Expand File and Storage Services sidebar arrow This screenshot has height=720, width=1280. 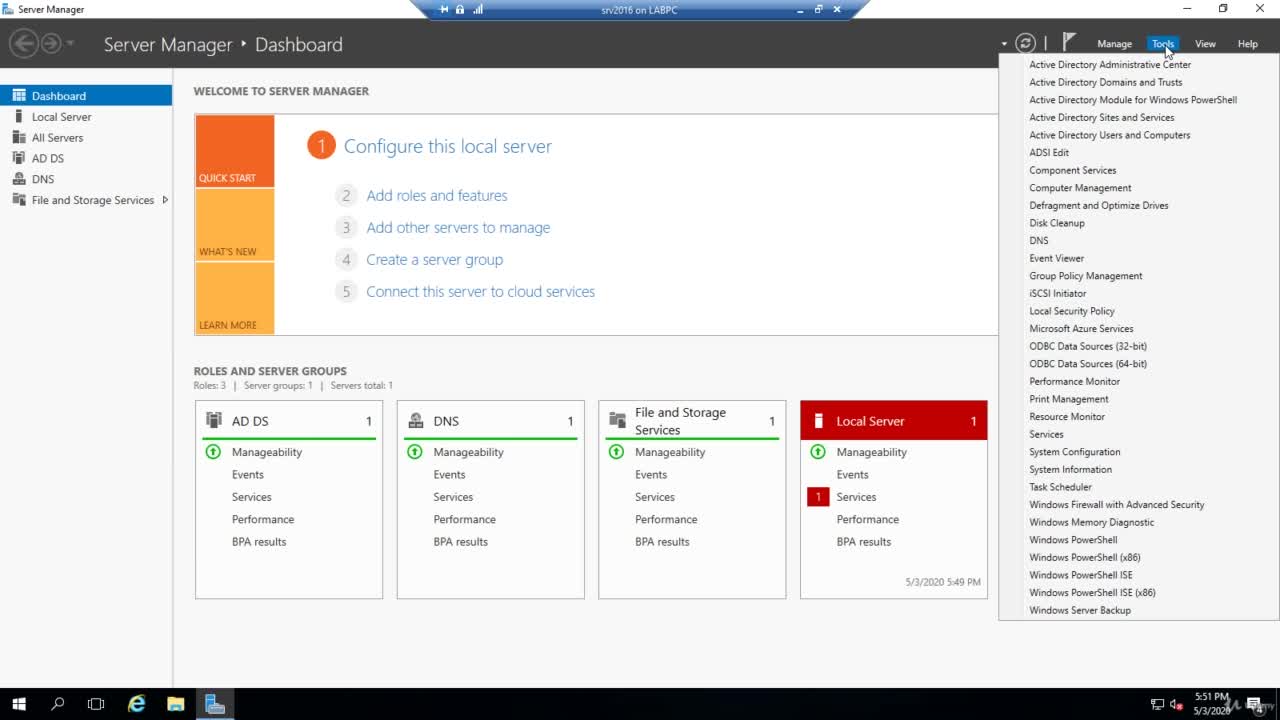pyautogui.click(x=165, y=200)
